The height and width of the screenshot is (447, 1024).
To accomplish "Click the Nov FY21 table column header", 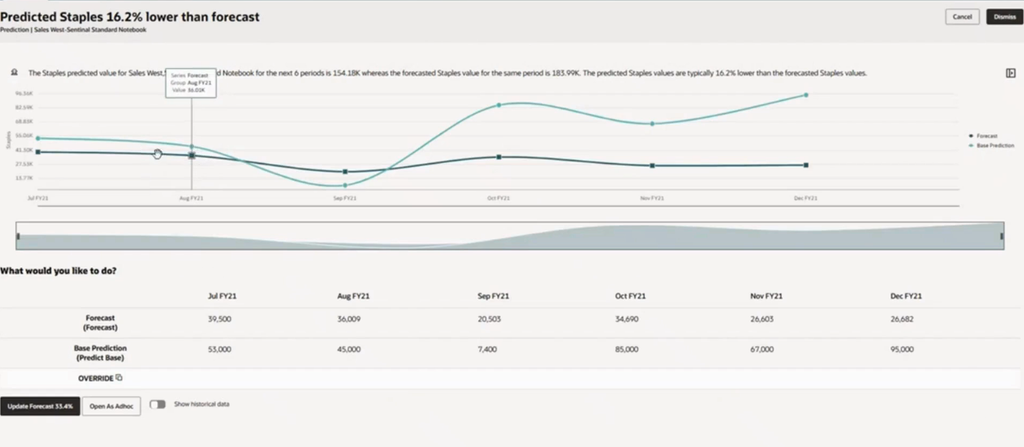I will pos(767,296).
